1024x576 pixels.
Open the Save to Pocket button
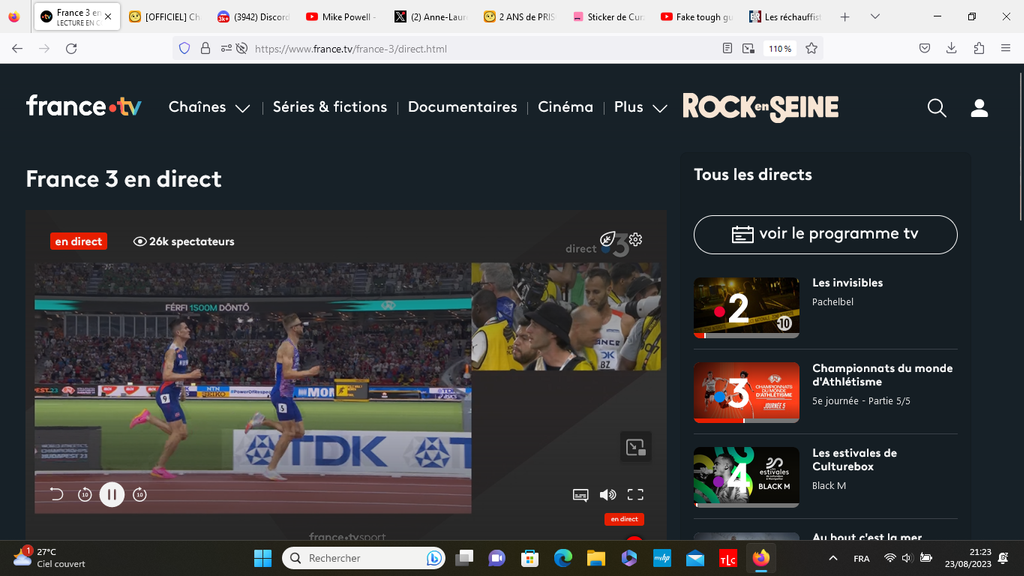coord(924,48)
